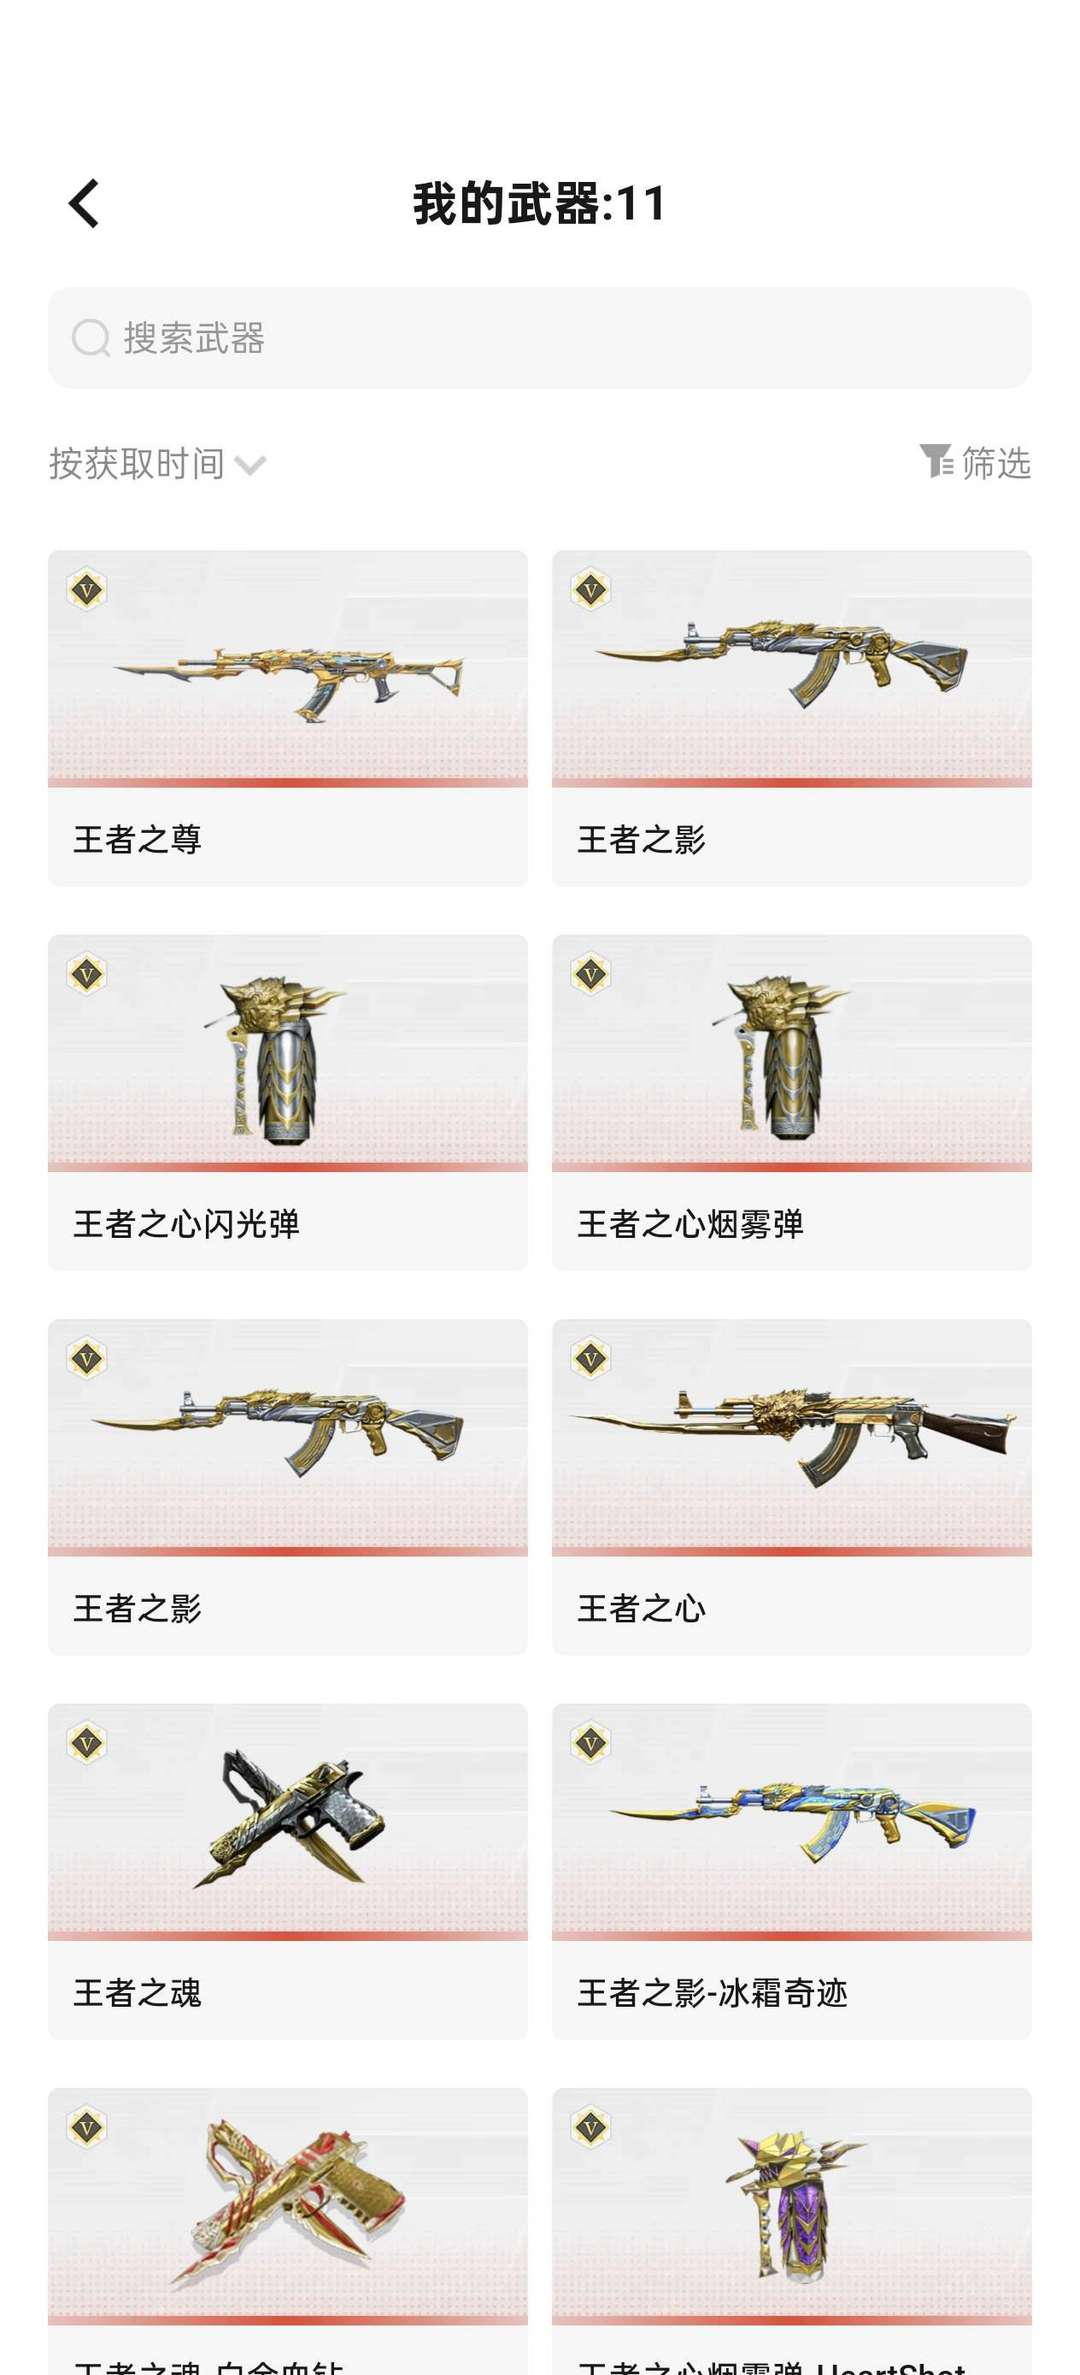Image resolution: width=1080 pixels, height=2375 pixels.
Task: Focus the 搜索武器 search field
Action: click(x=540, y=338)
